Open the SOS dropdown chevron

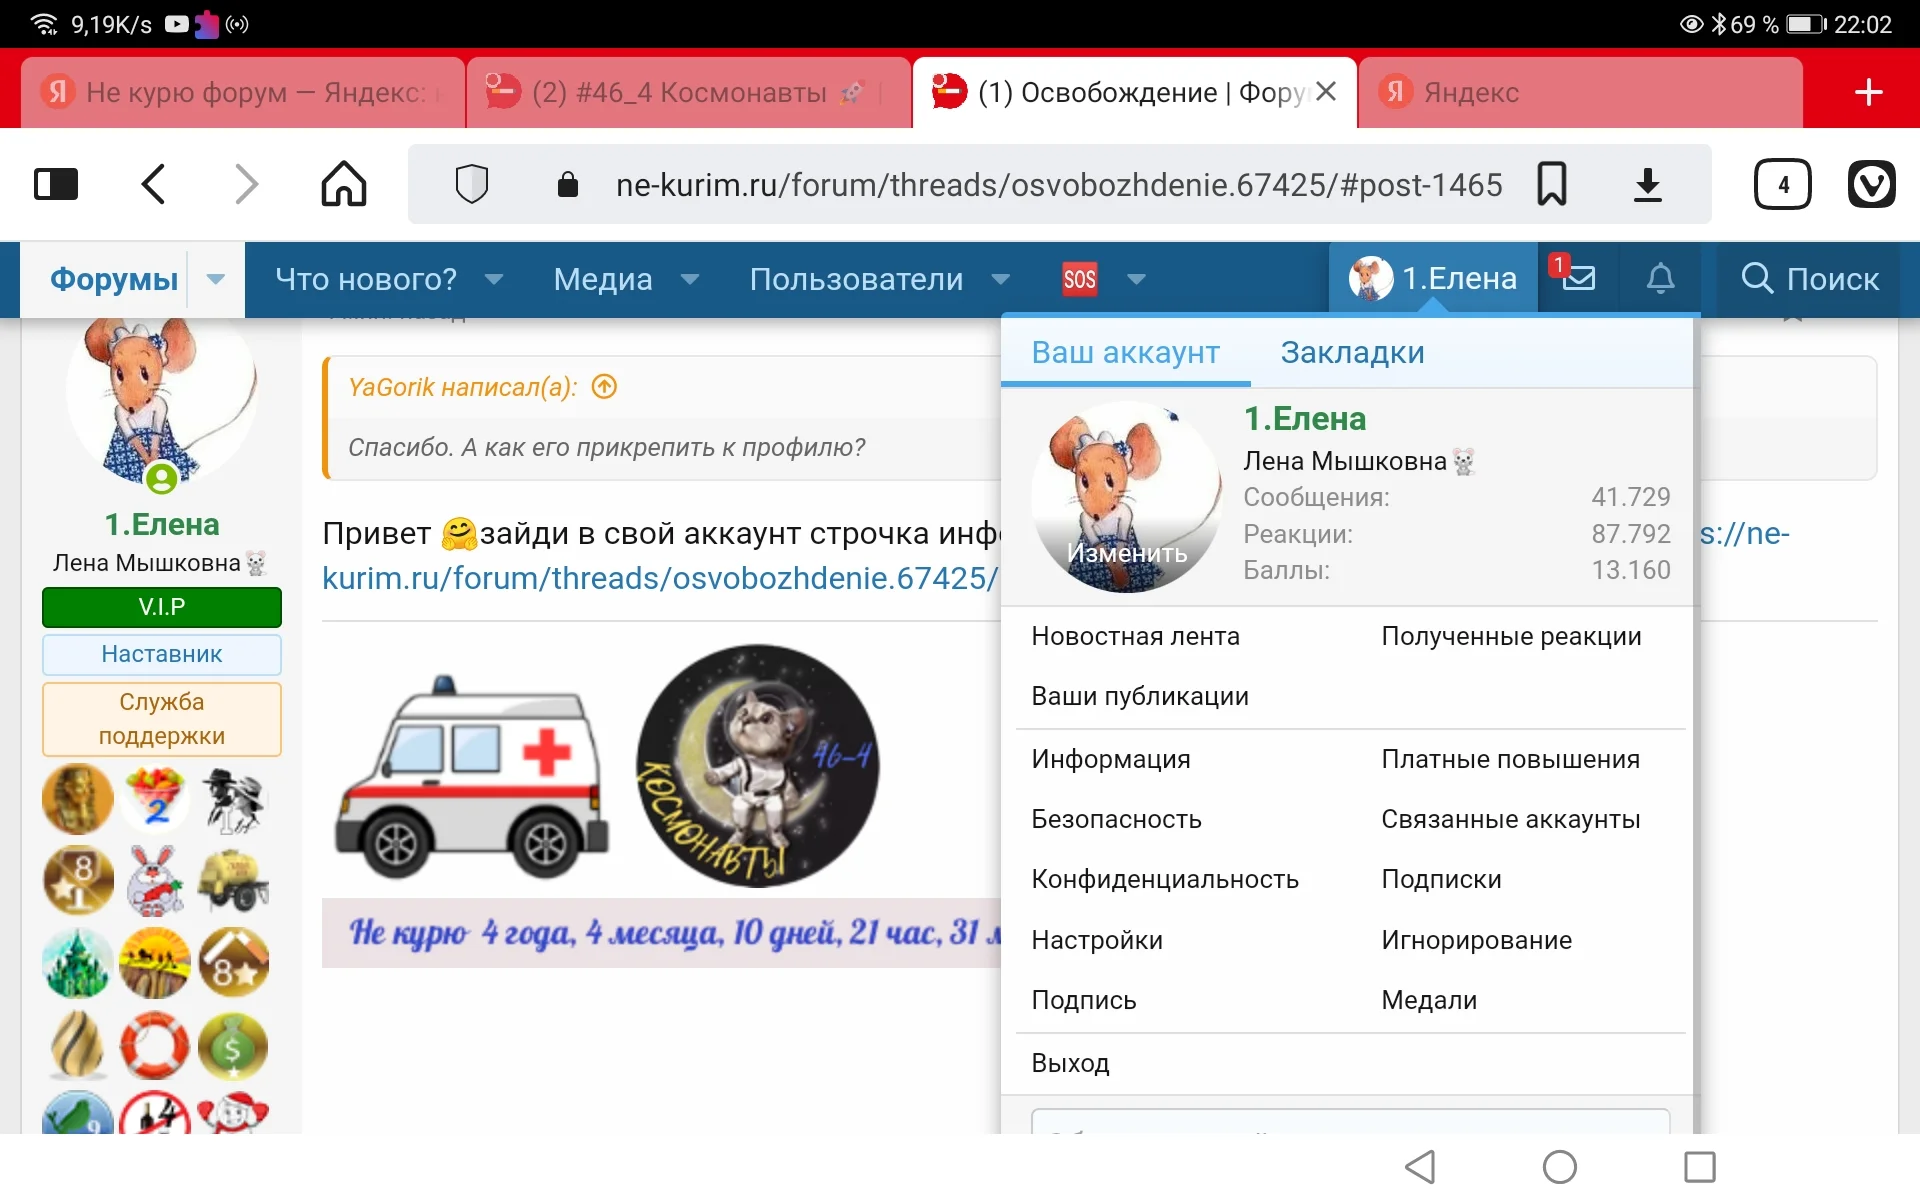[x=1137, y=280]
